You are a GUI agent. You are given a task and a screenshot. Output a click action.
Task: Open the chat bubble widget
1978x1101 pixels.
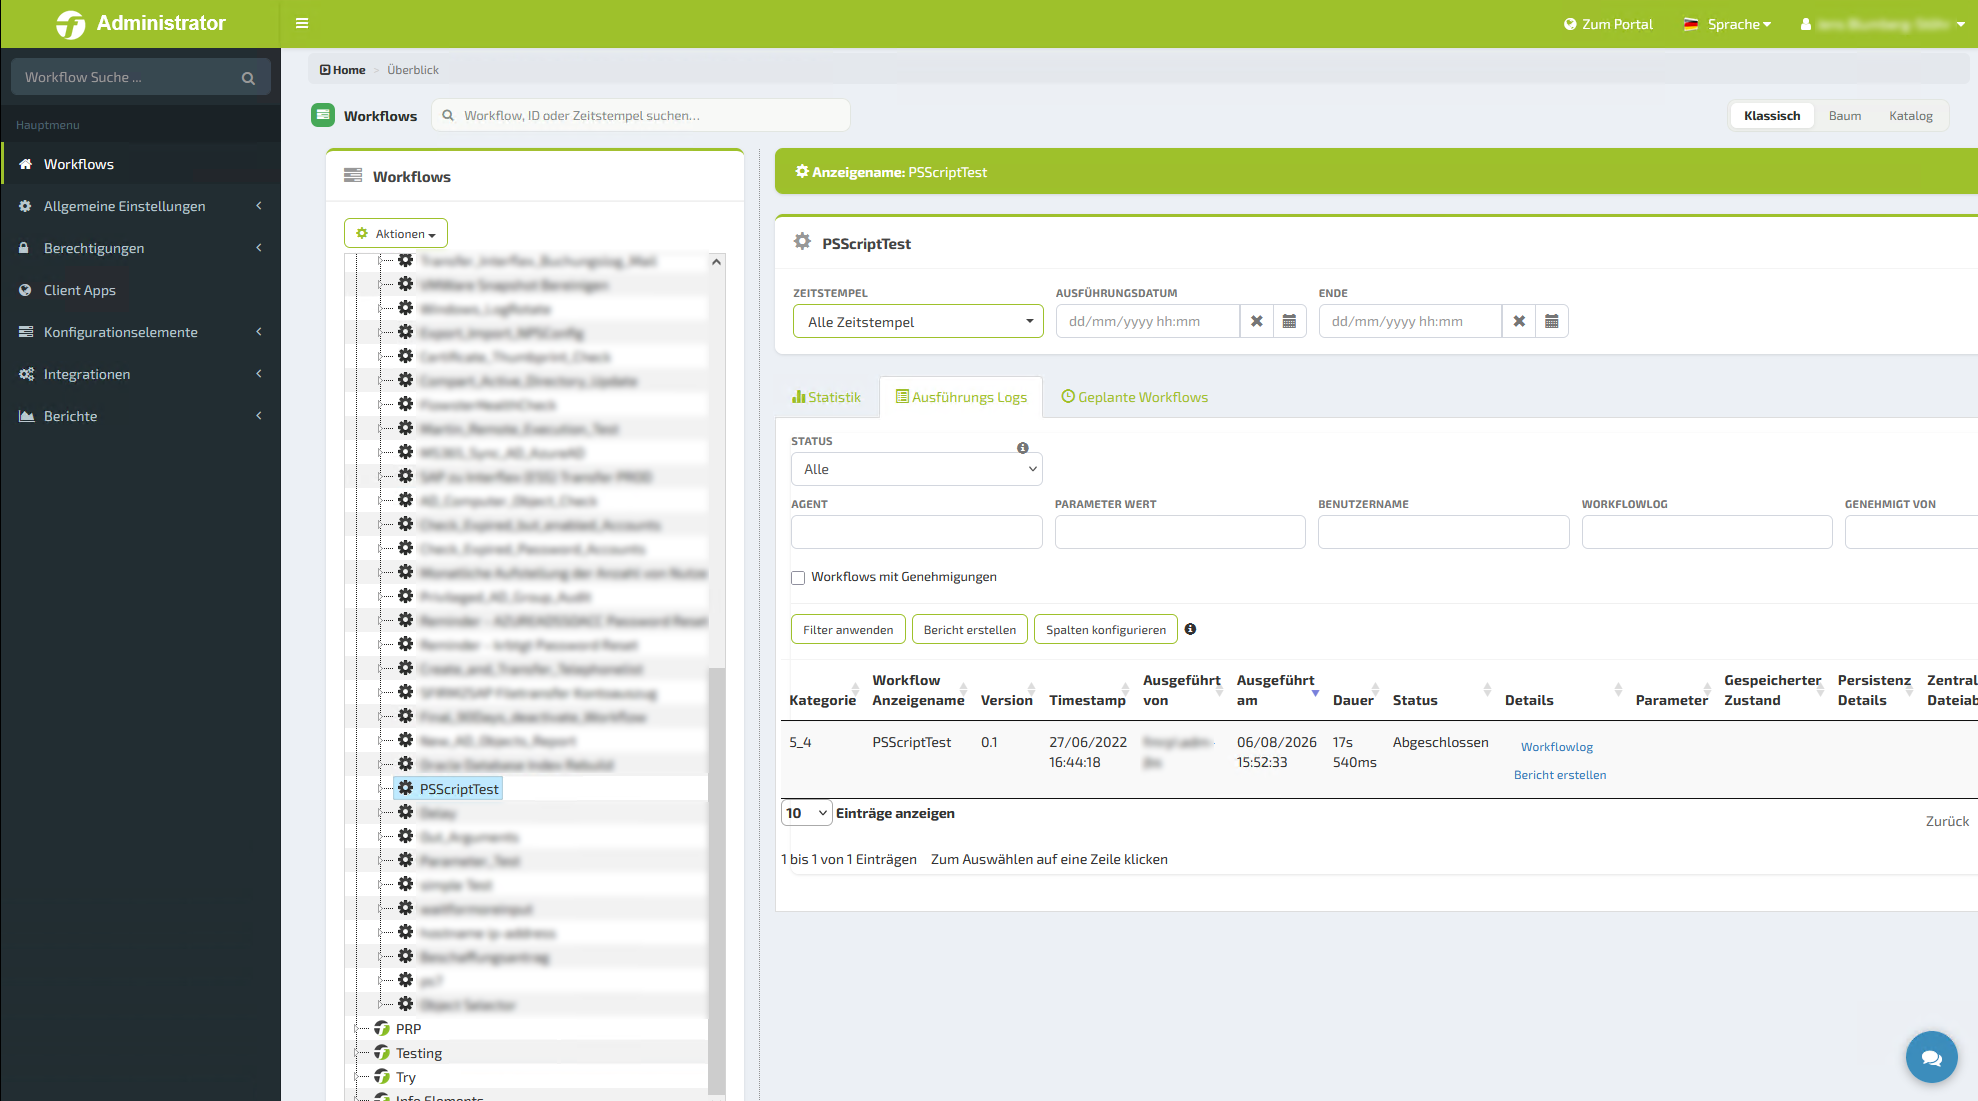[x=1931, y=1057]
